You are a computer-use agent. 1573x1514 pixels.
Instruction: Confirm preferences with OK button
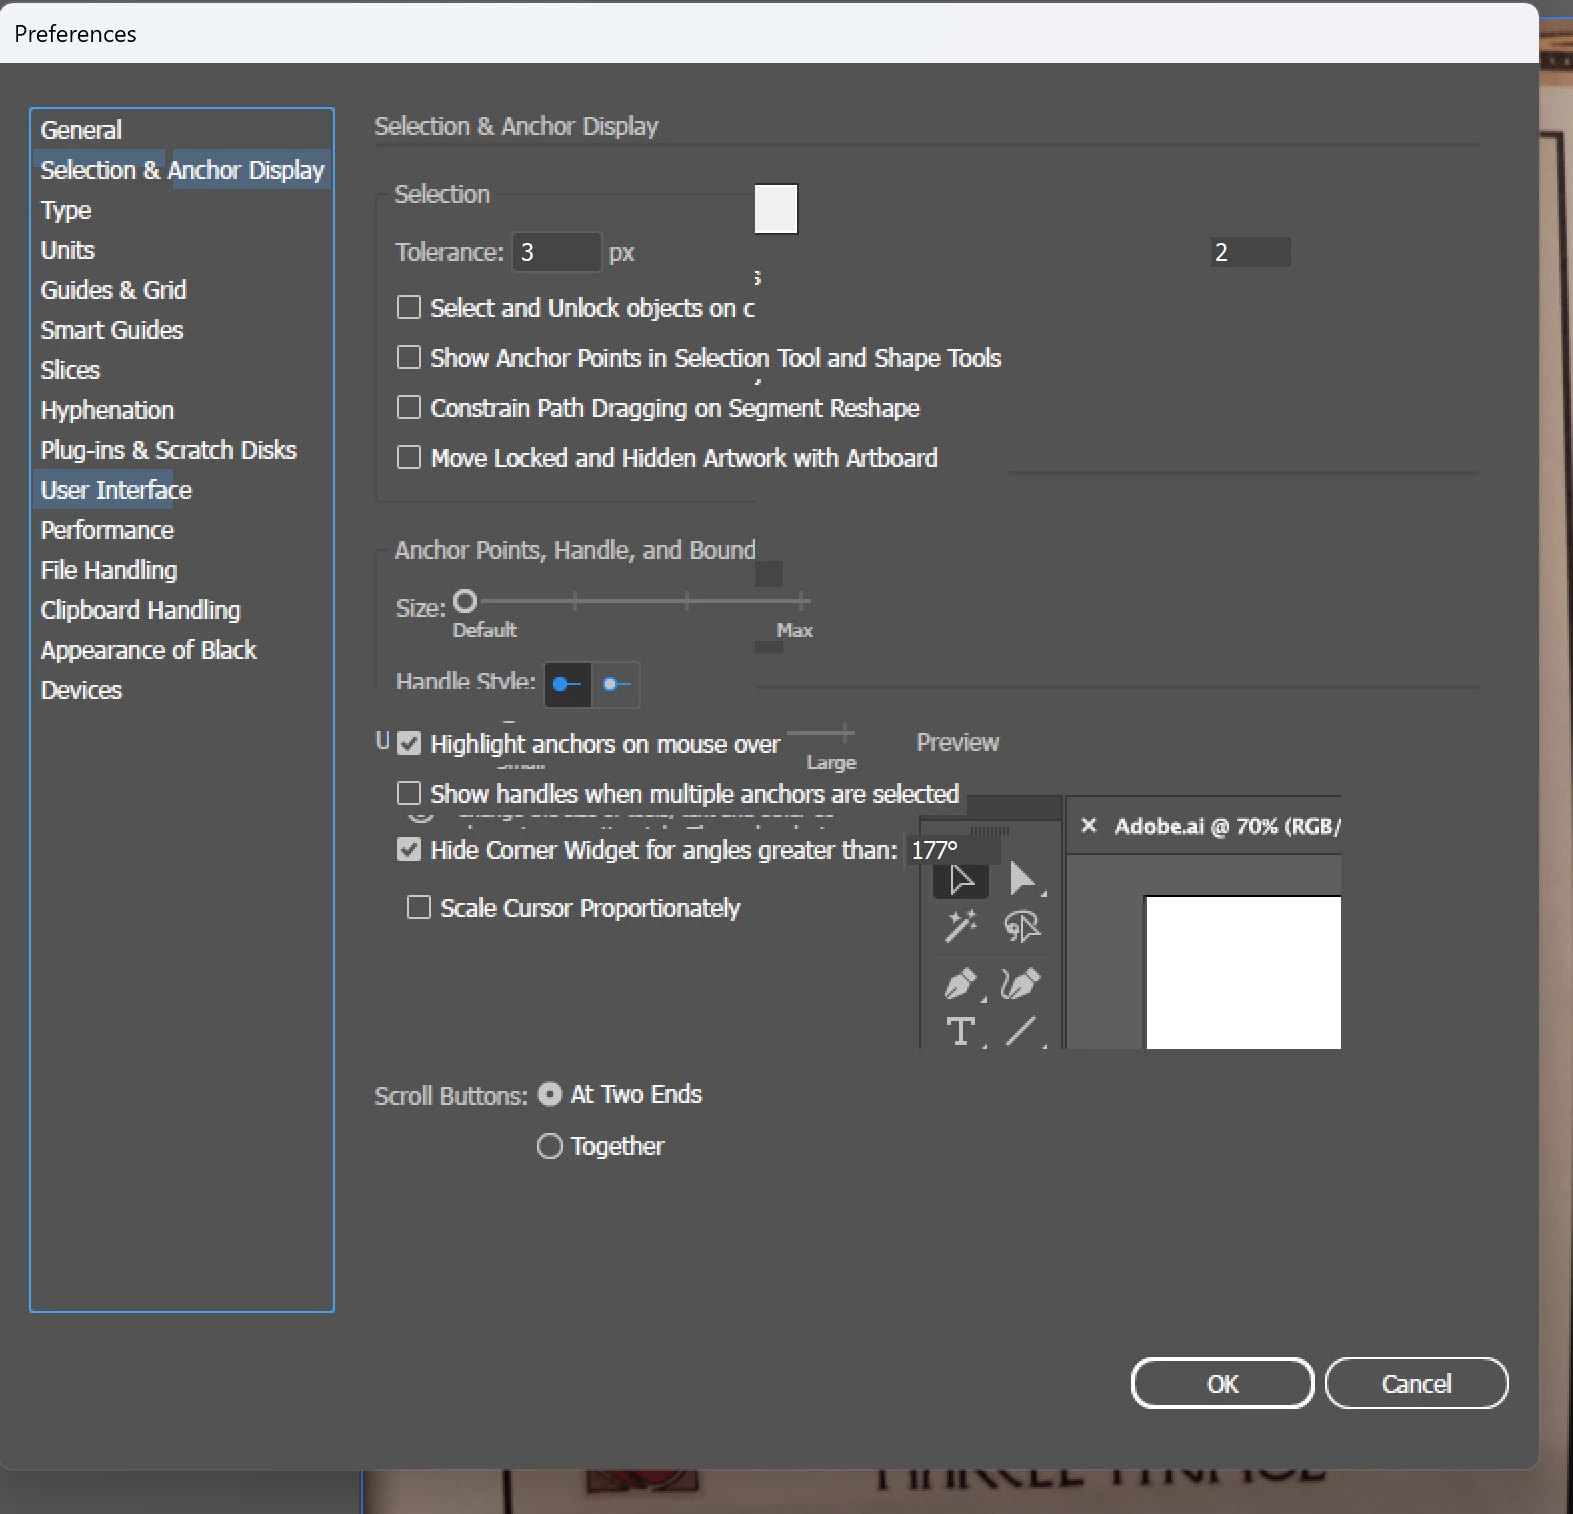1222,1383
